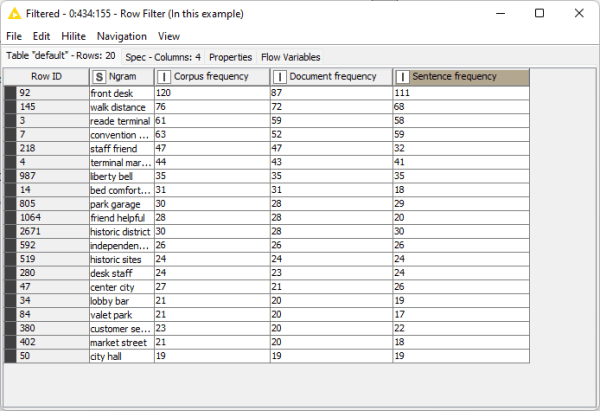Select row ID 2671
This screenshot has height=411, width=600.
click(x=52, y=232)
